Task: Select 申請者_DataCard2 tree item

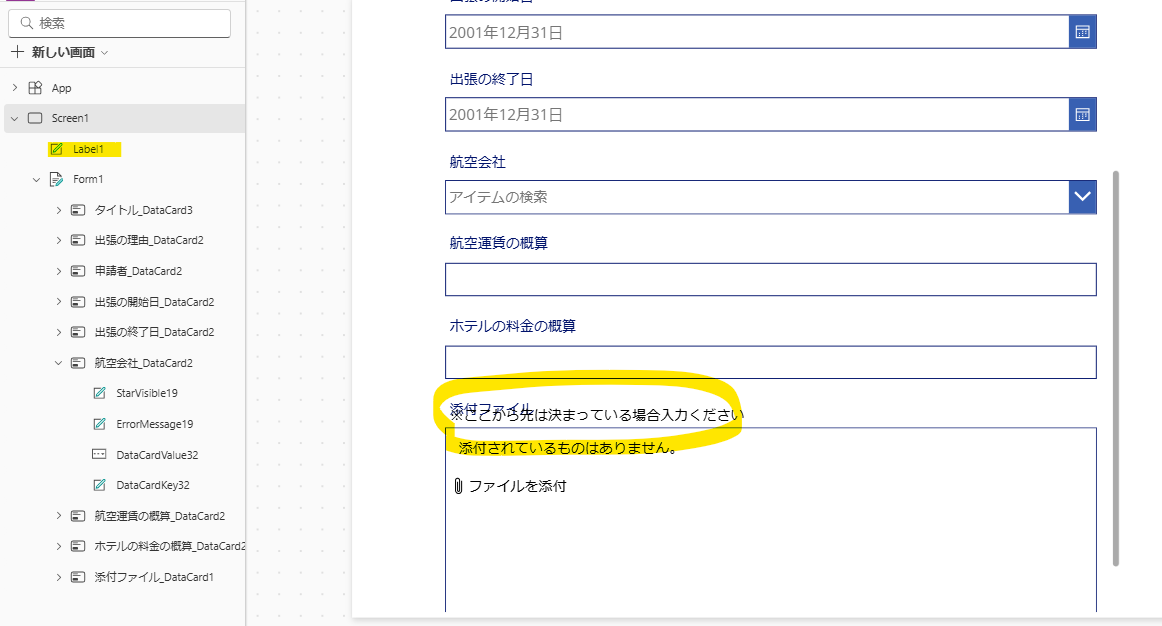Action: [x=138, y=271]
